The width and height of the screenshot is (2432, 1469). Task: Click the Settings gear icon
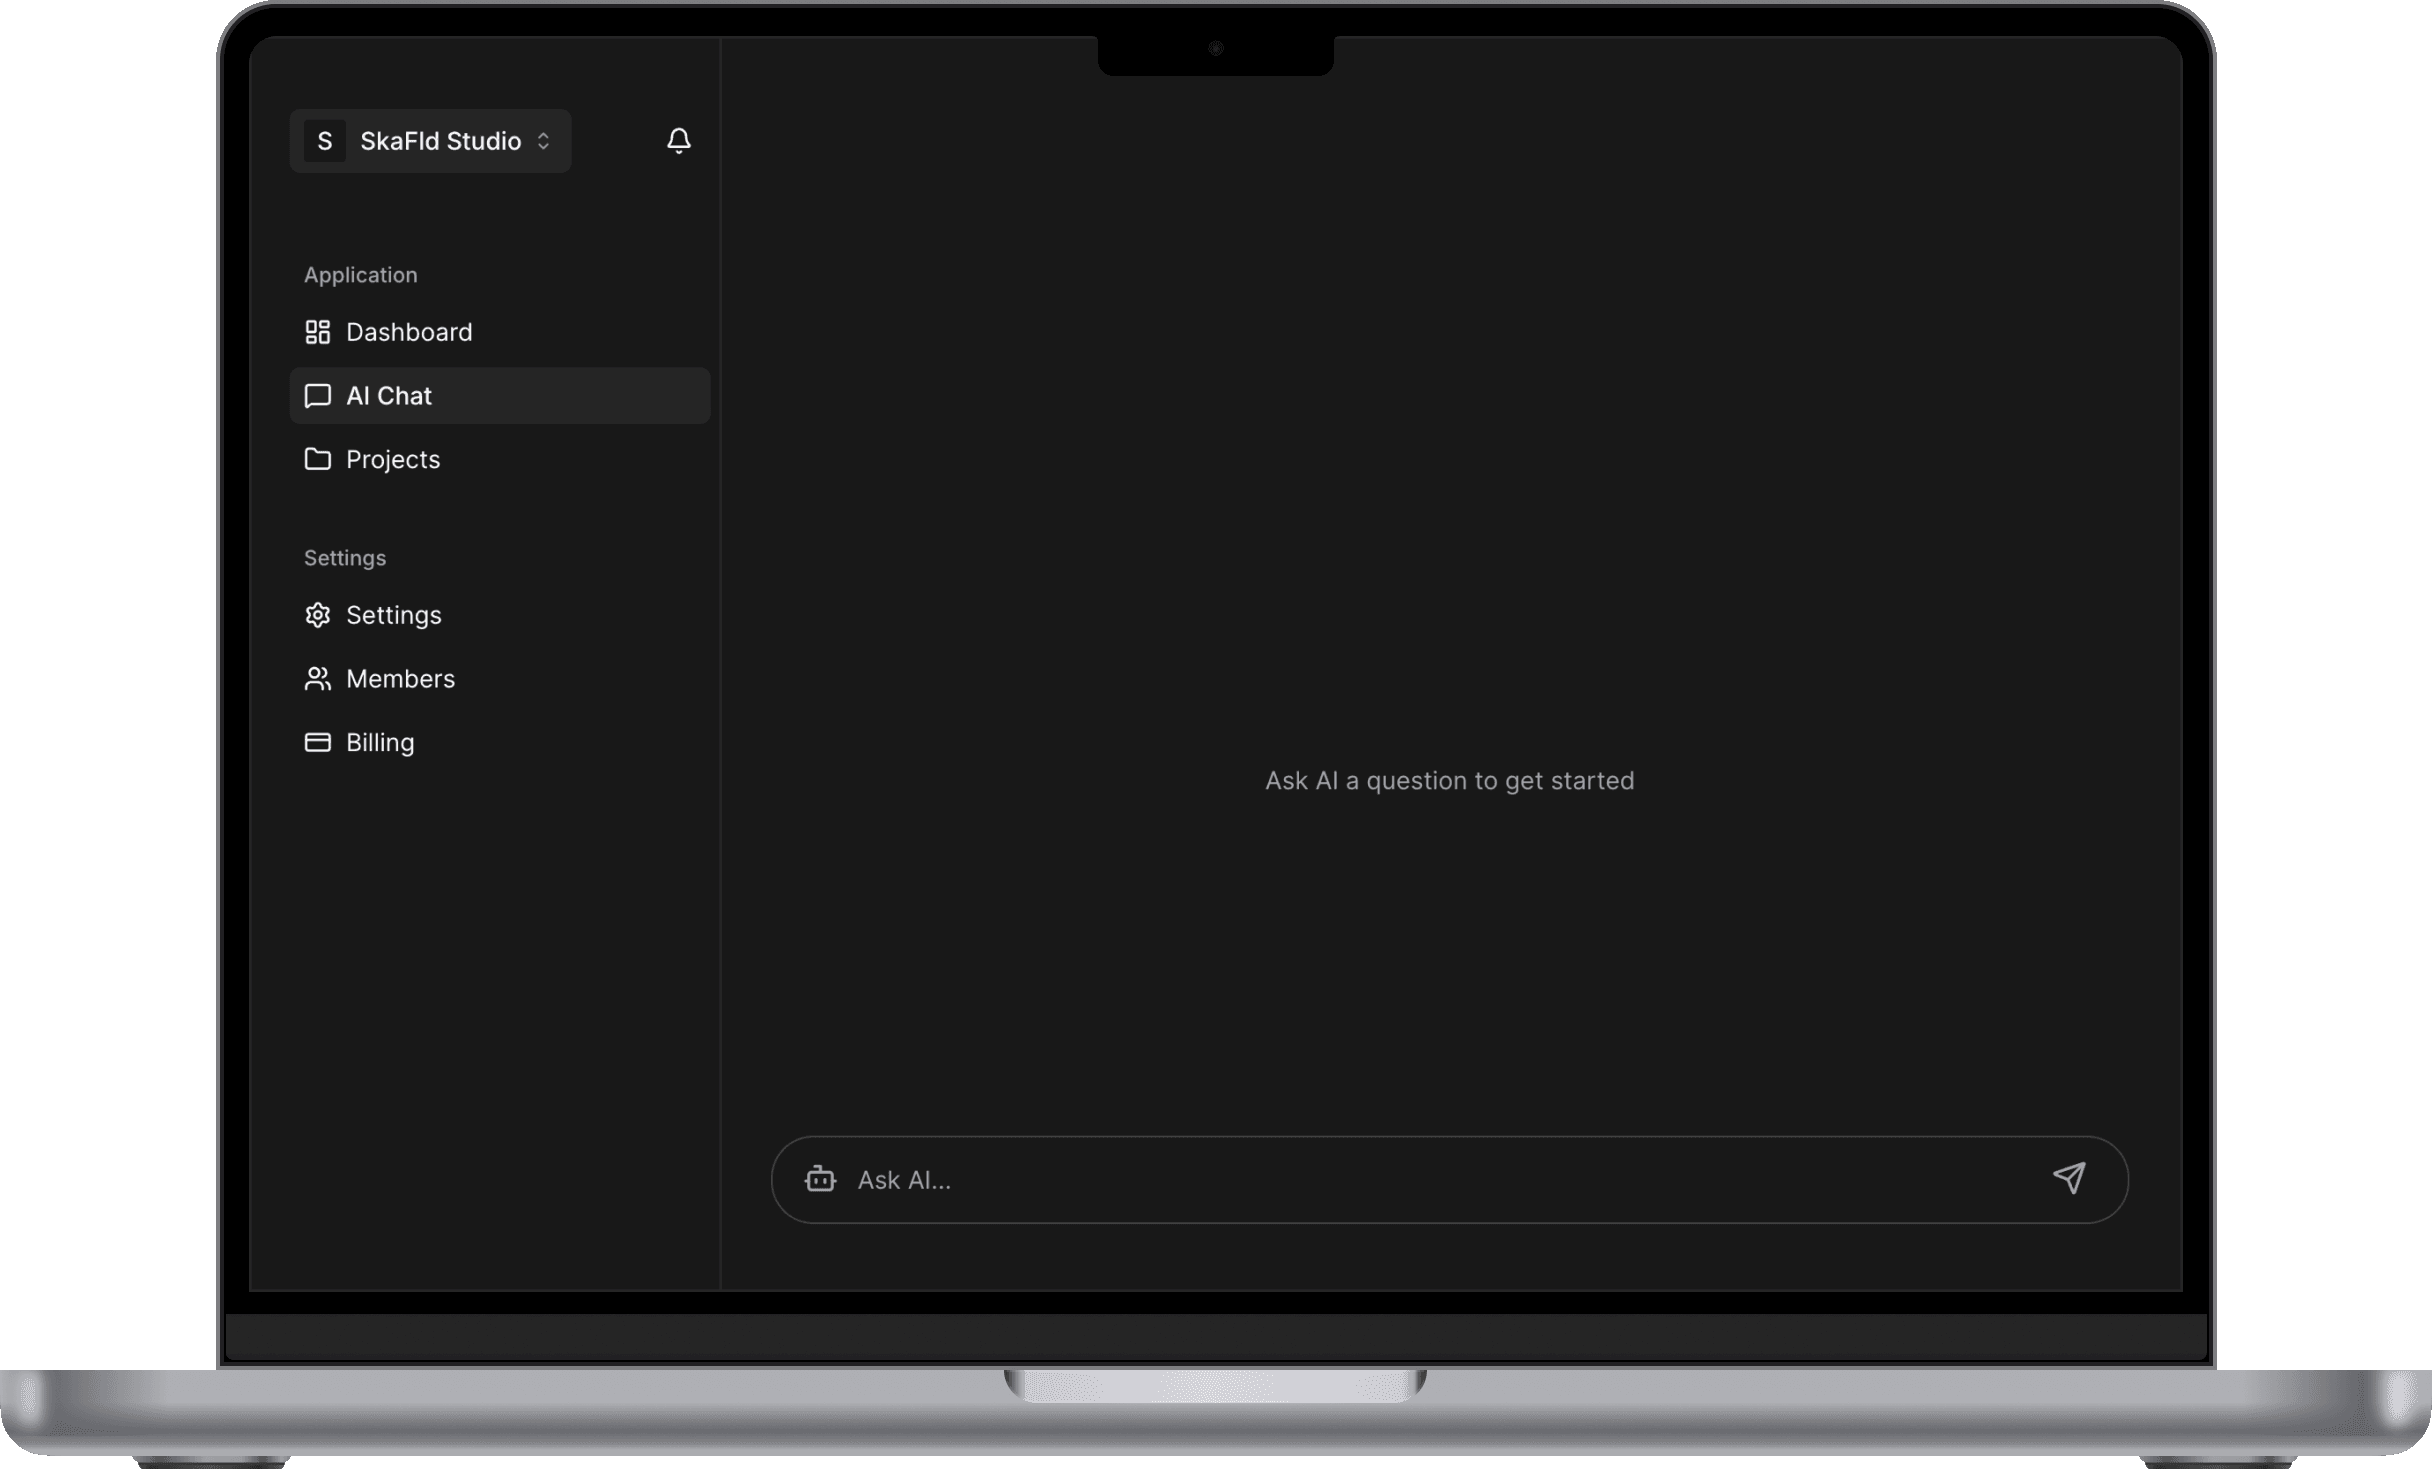tap(317, 615)
